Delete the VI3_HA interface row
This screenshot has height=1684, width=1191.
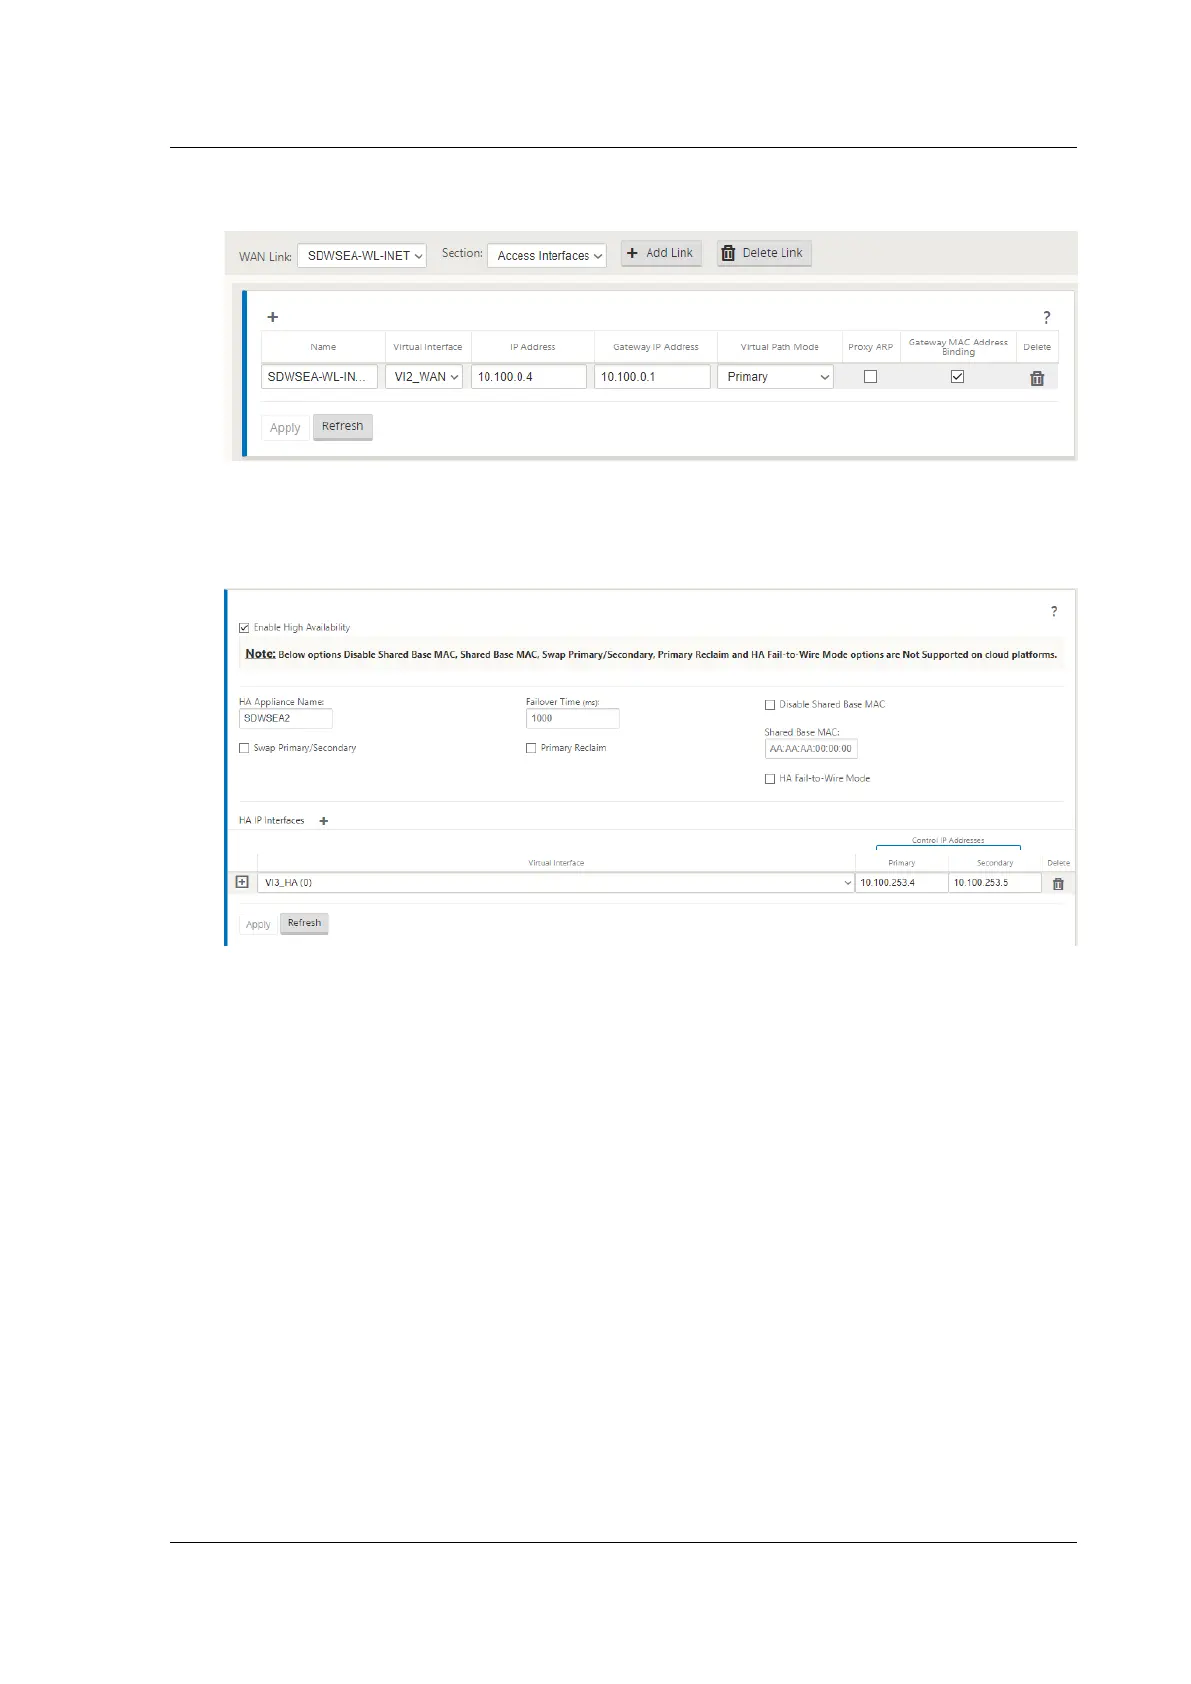click(x=1058, y=884)
